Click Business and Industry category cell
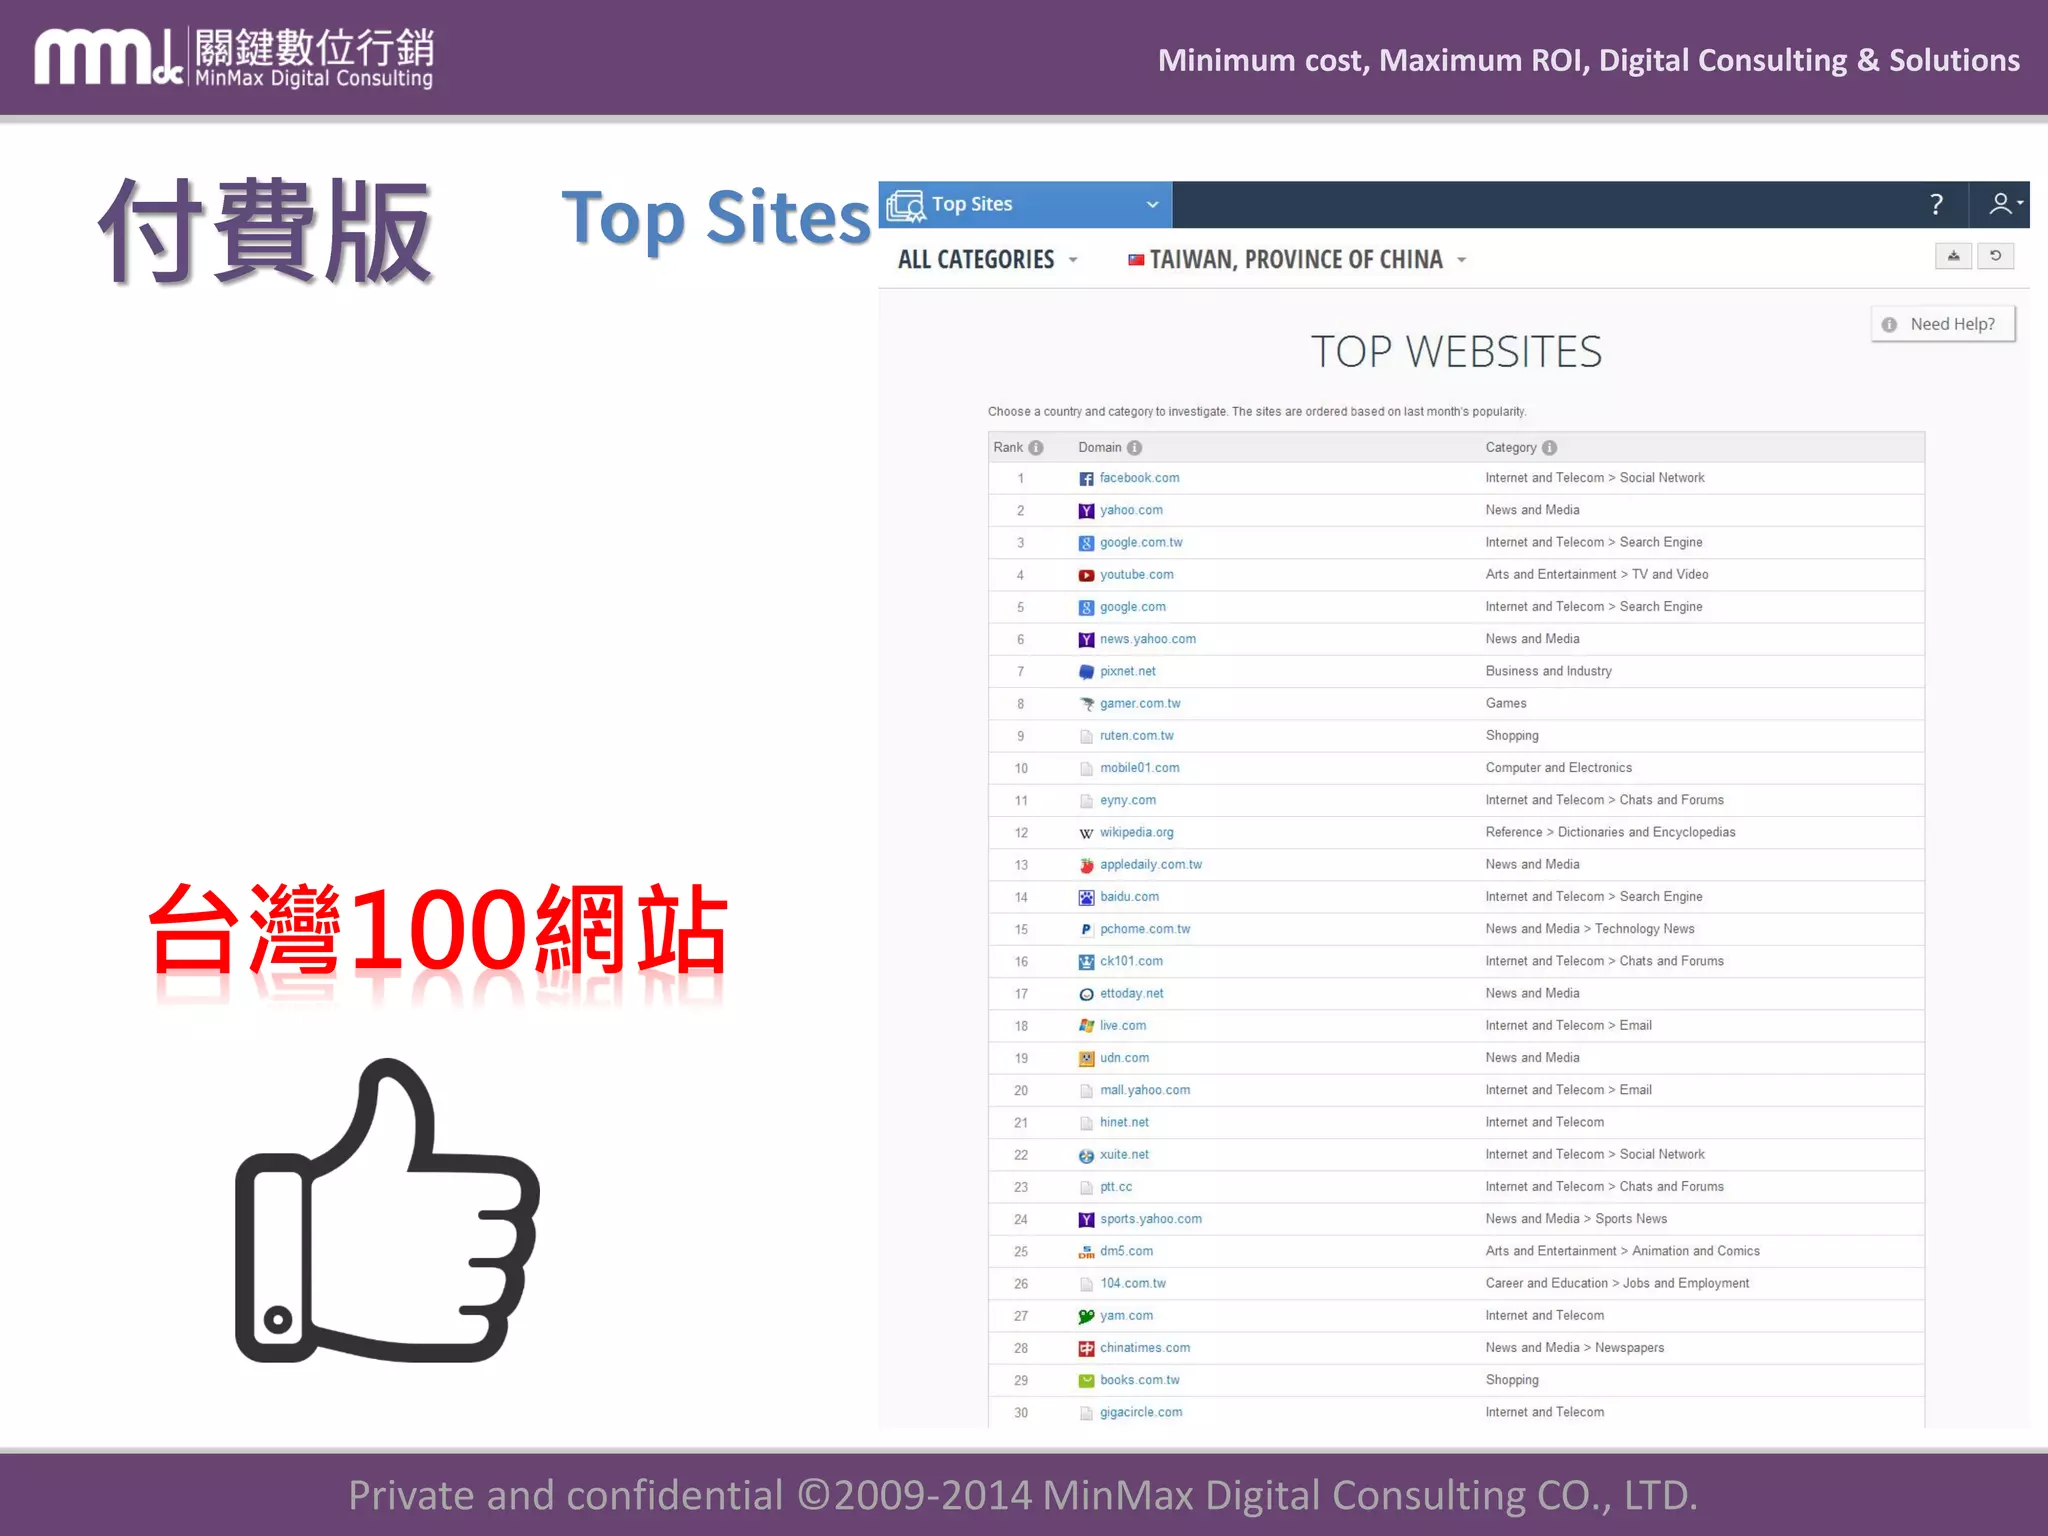The height and width of the screenshot is (1536, 2048). pos(1548,671)
